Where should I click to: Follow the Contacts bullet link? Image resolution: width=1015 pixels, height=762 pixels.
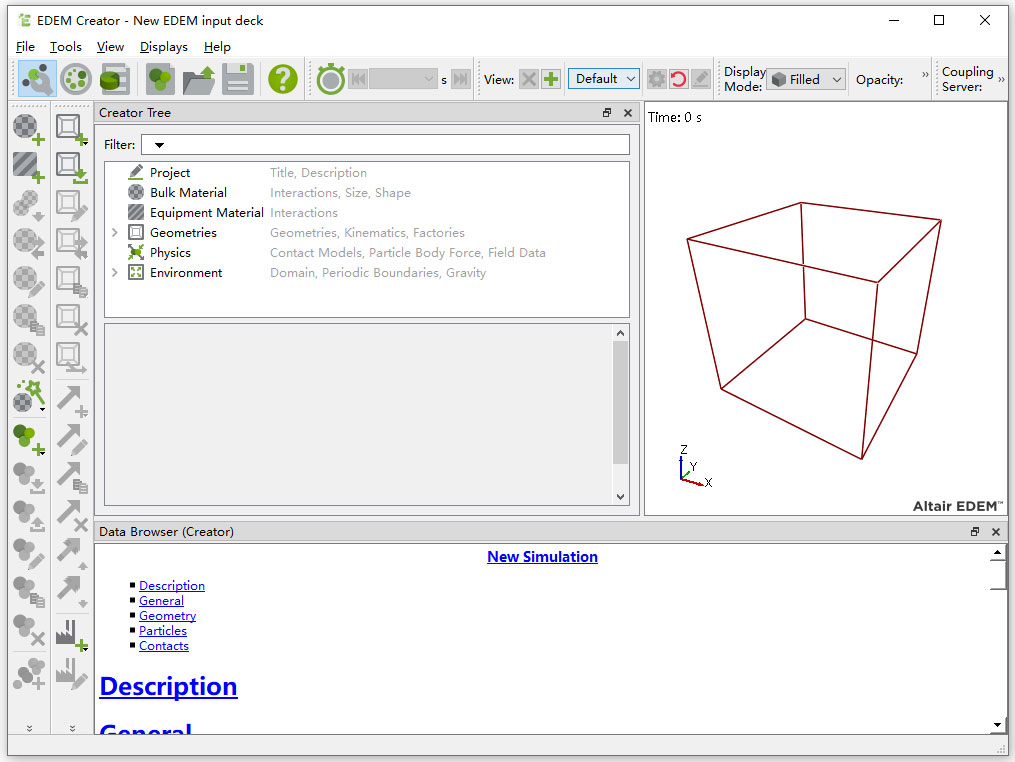164,645
